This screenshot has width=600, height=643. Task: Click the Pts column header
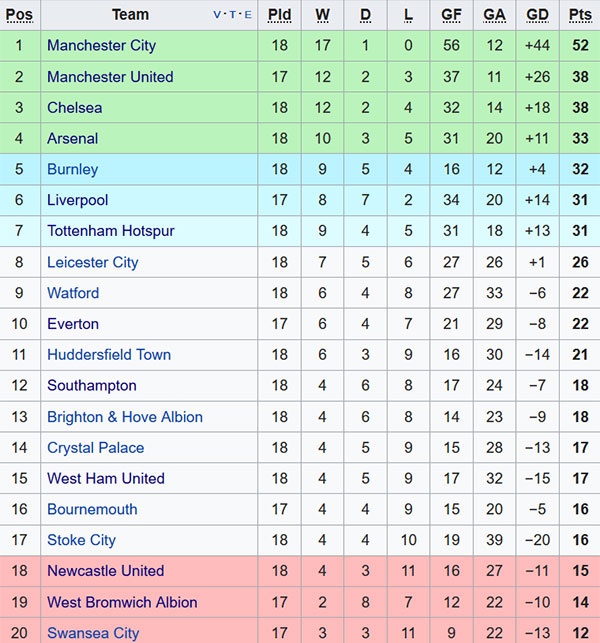[580, 15]
